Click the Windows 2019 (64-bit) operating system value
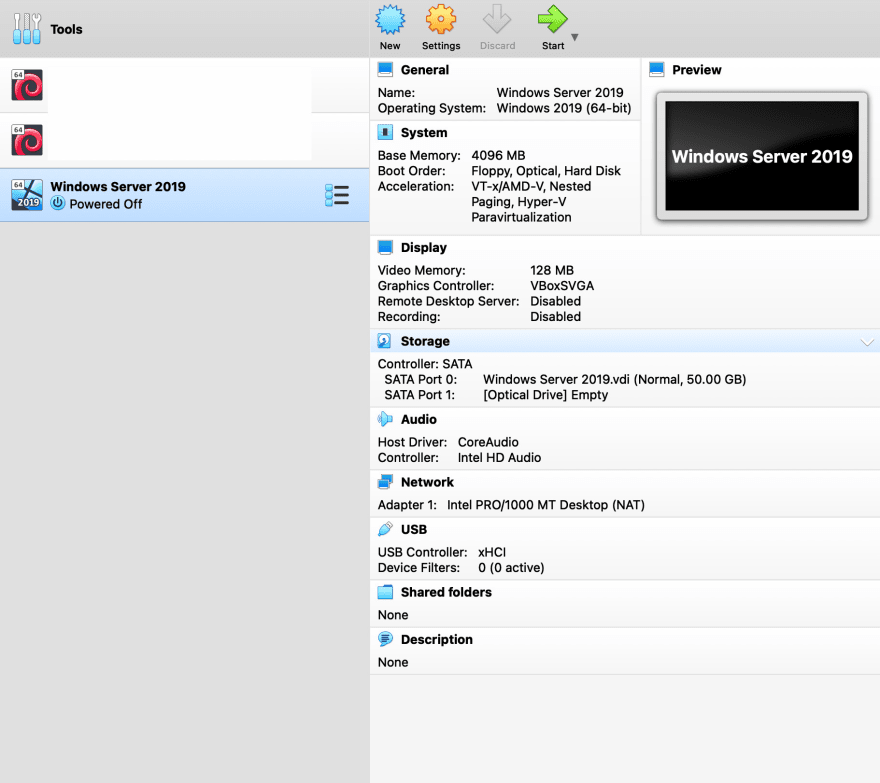This screenshot has height=783, width=880. click(x=564, y=108)
